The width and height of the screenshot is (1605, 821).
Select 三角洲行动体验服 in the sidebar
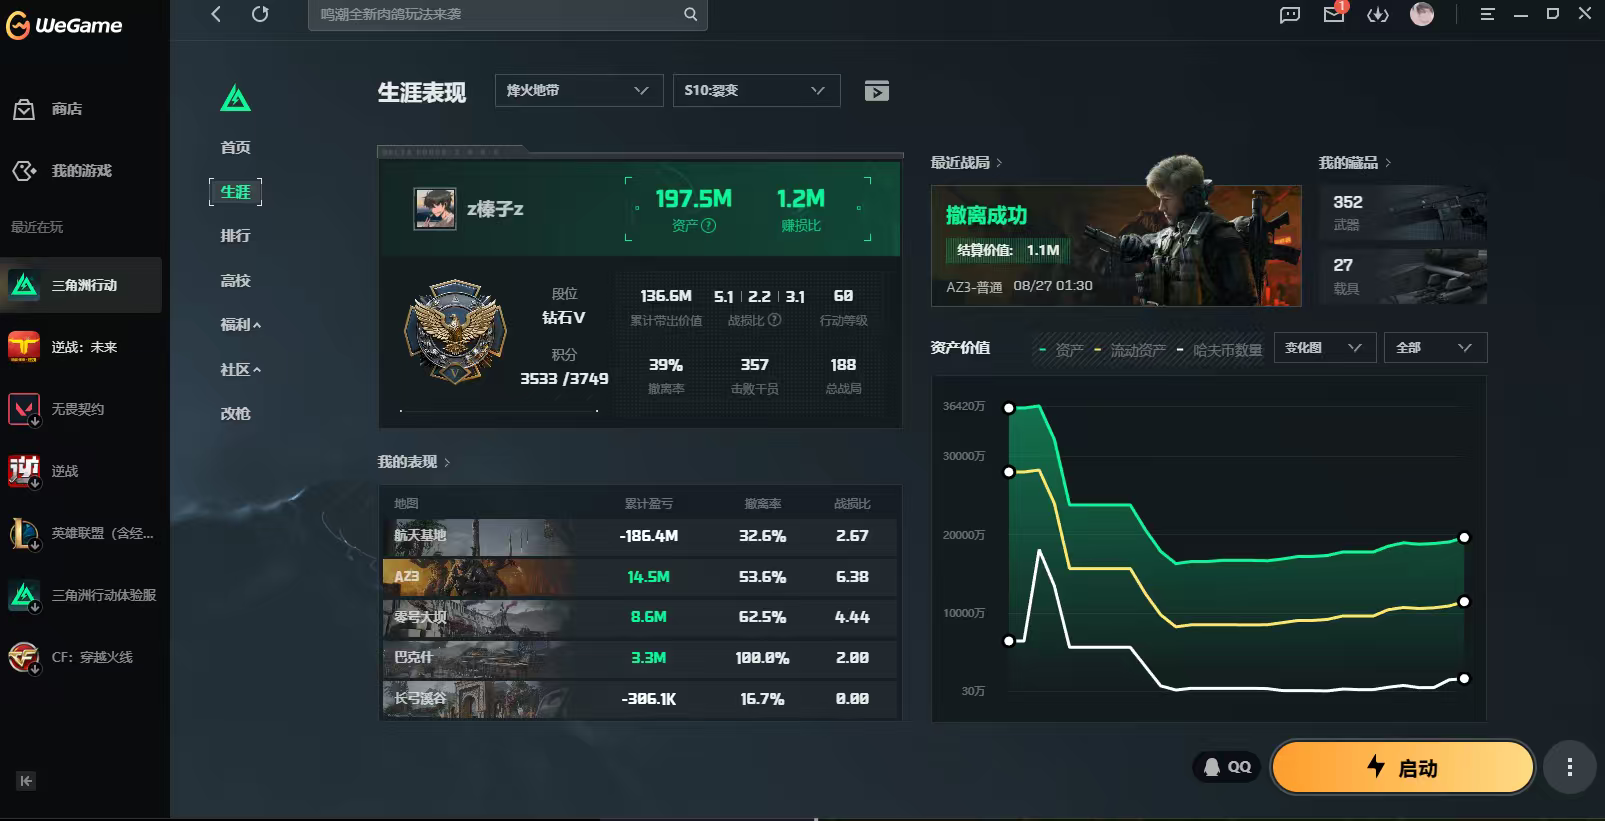[x=81, y=595]
